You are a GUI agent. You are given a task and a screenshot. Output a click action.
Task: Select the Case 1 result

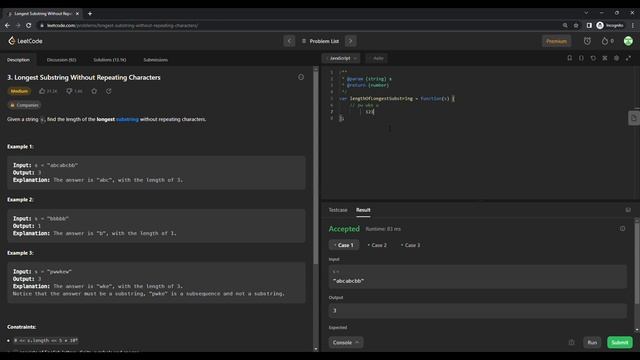[344, 245]
